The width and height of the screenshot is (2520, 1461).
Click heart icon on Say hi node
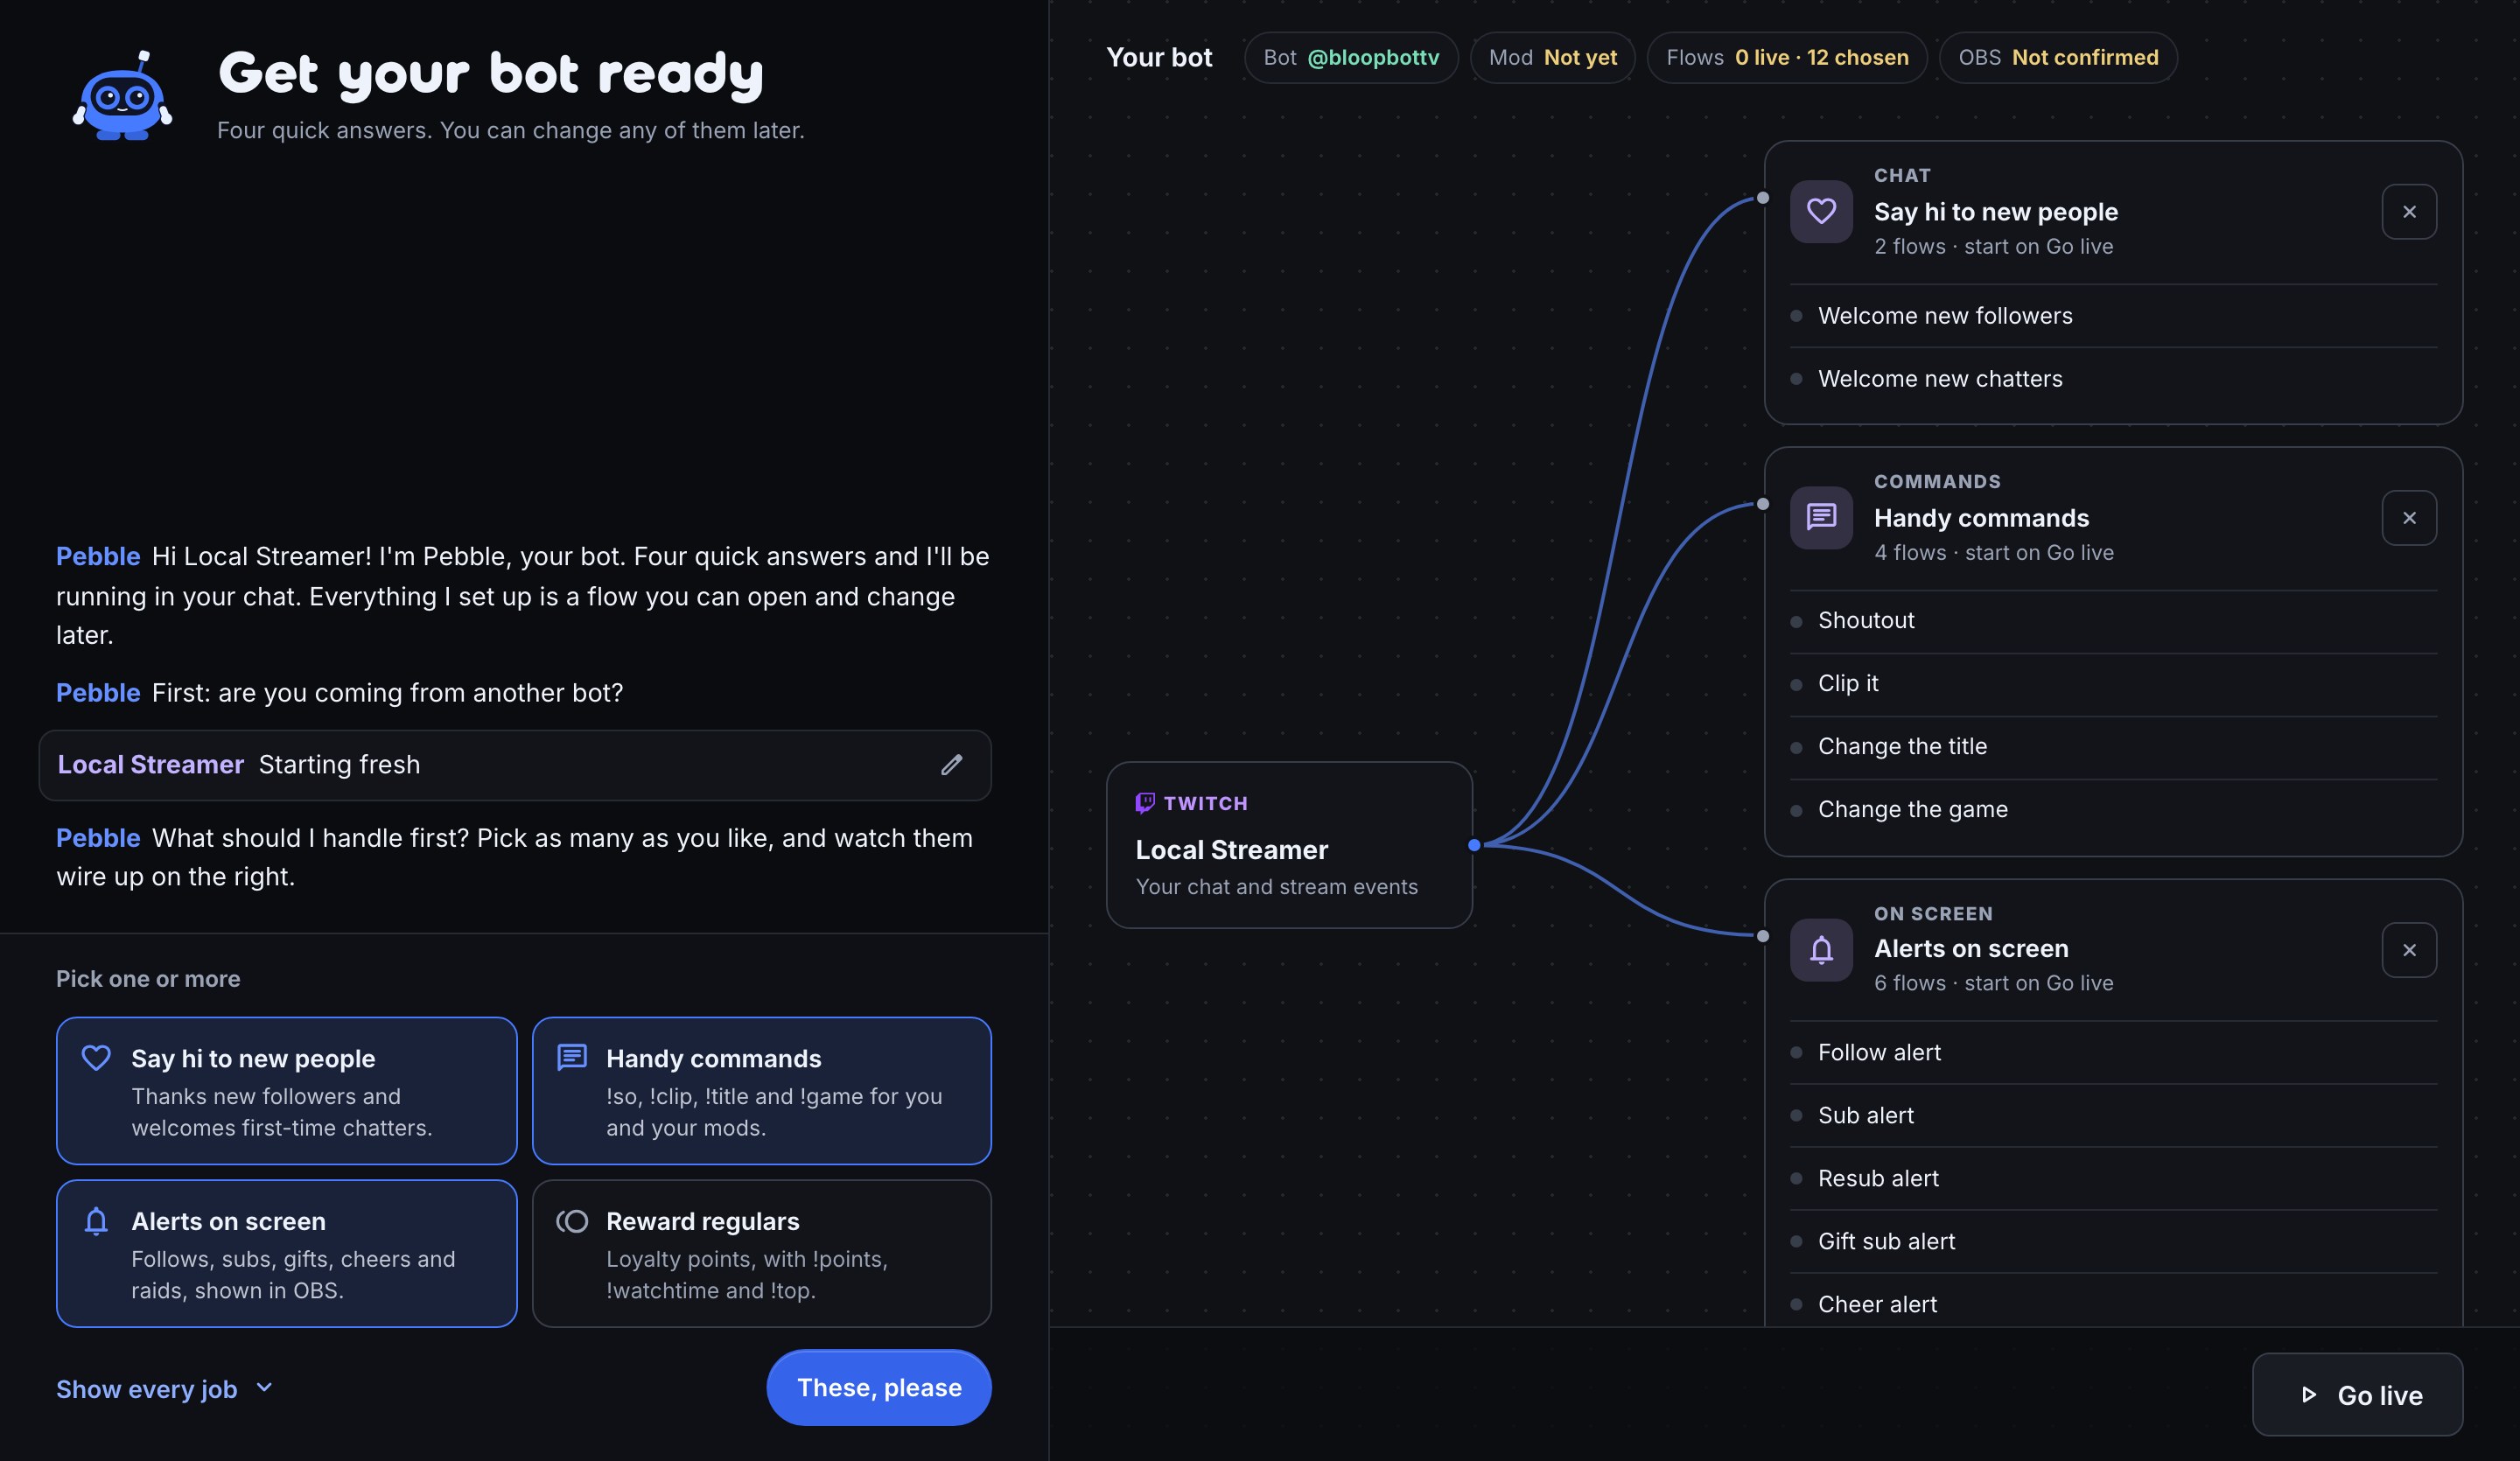coord(1820,211)
